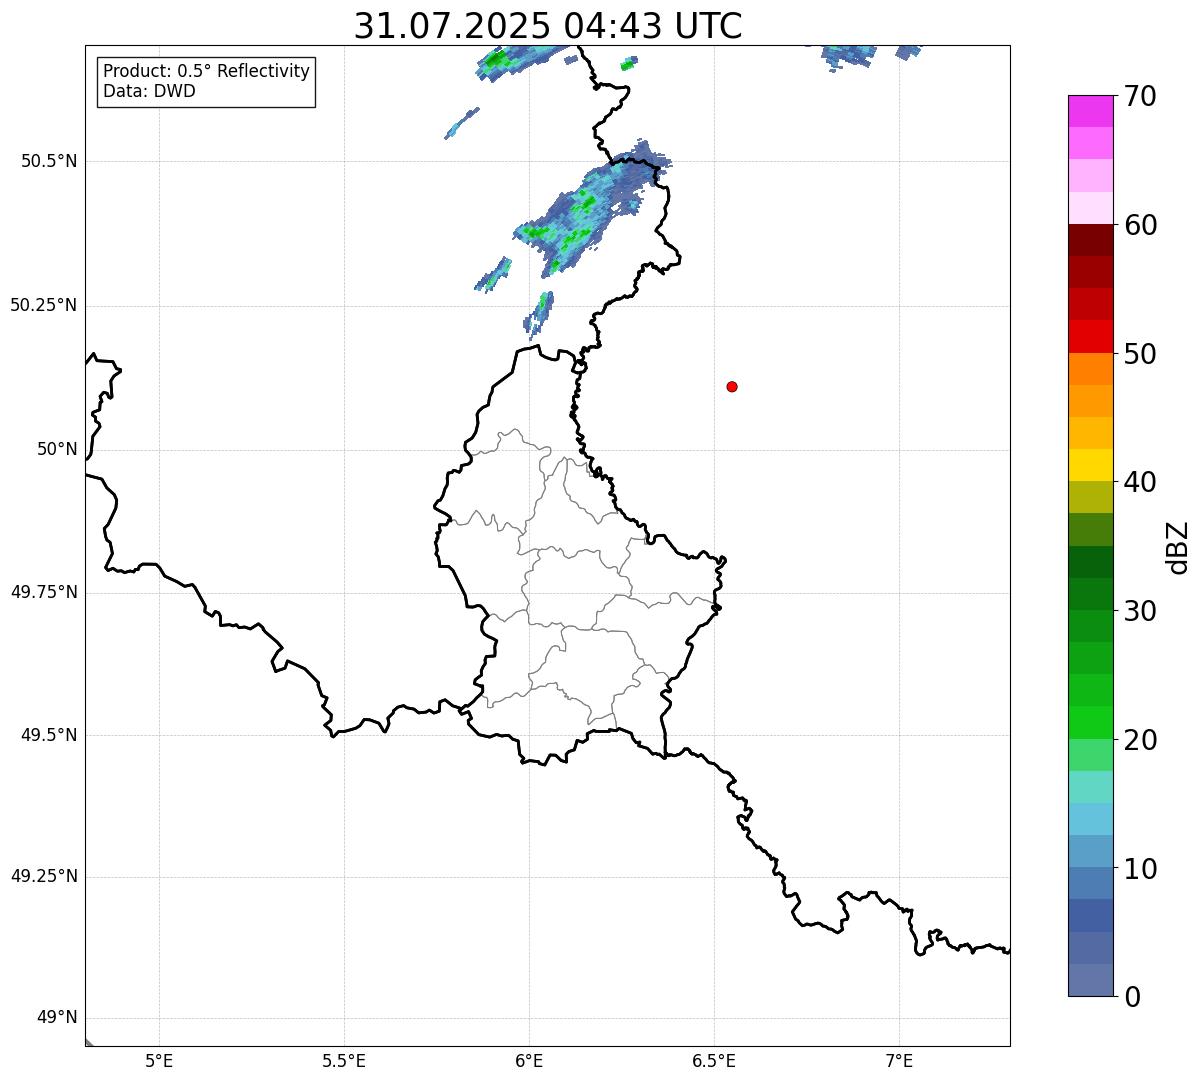Viewport: 1202px width, 1081px height.
Task: Click the red location marker dot
Action: [732, 386]
